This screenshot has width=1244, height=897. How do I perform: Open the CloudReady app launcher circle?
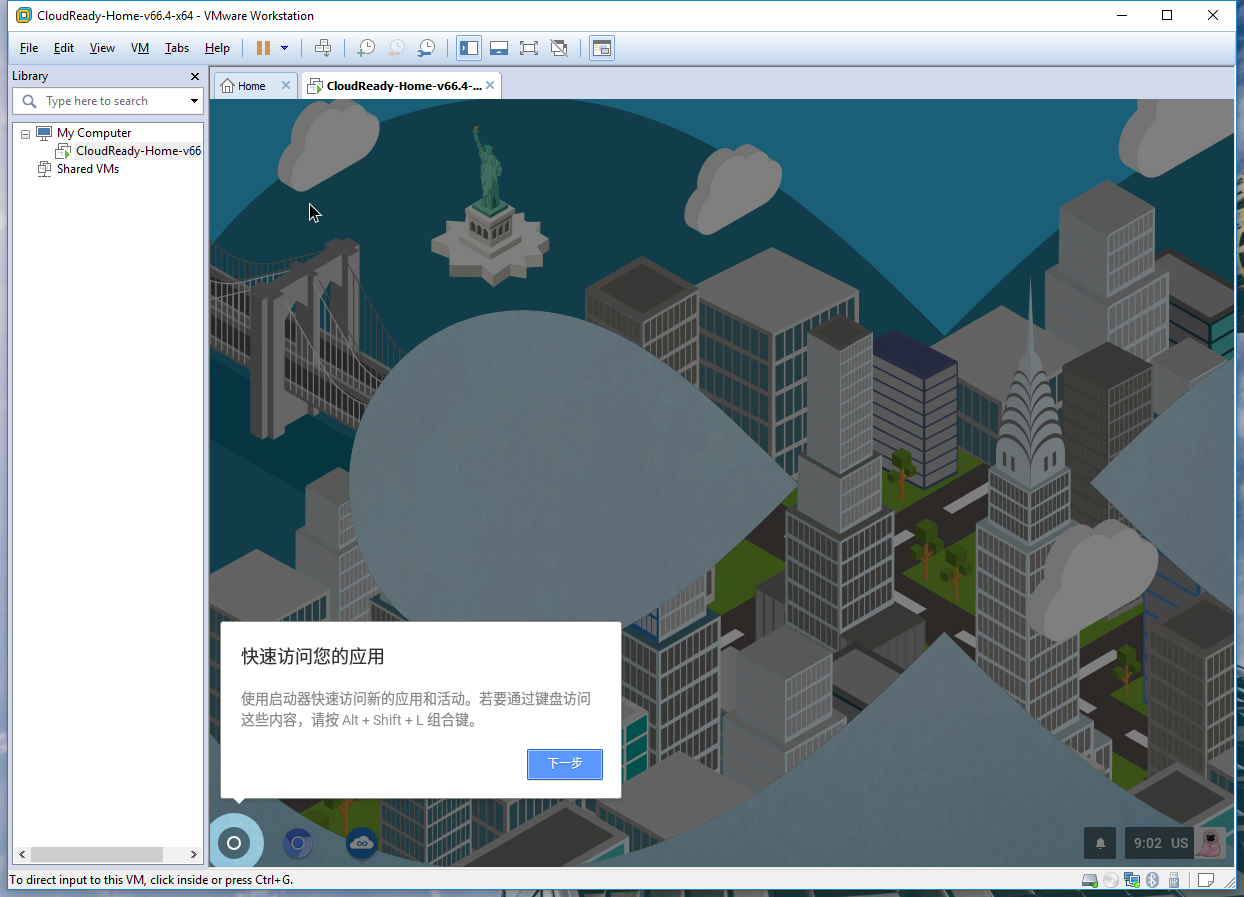(236, 841)
